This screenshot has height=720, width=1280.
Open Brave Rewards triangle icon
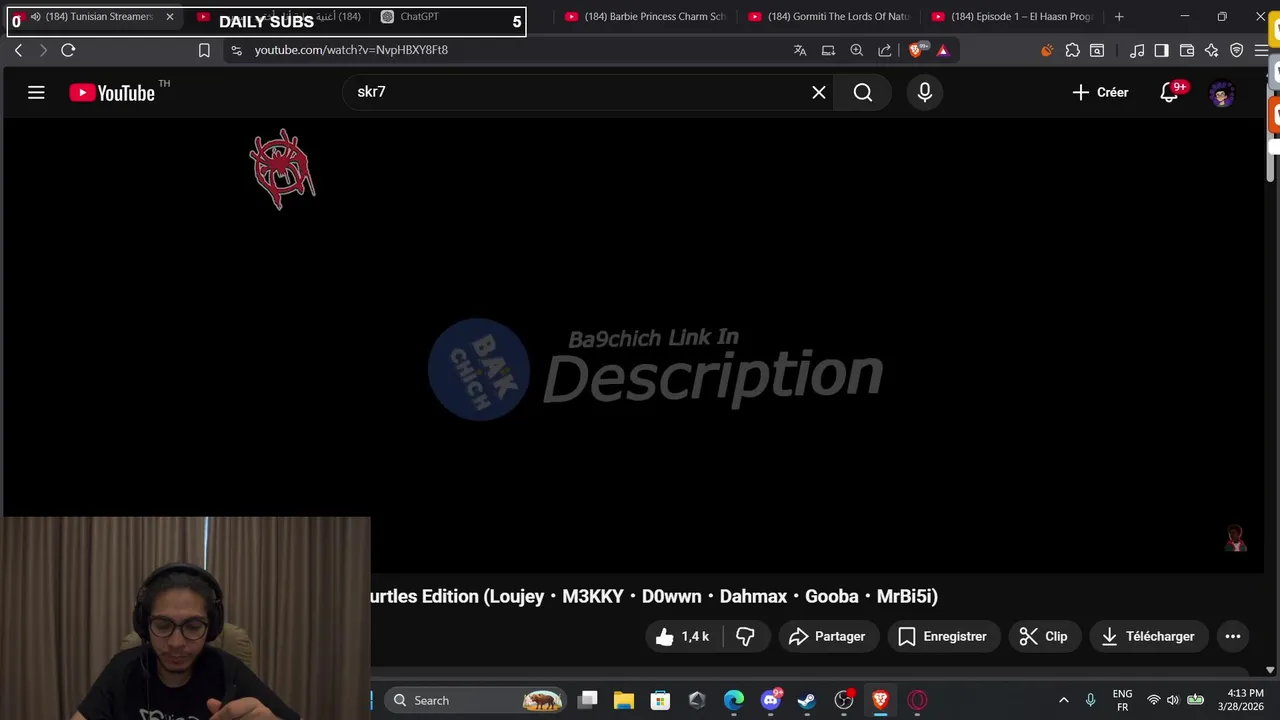pyautogui.click(x=942, y=50)
